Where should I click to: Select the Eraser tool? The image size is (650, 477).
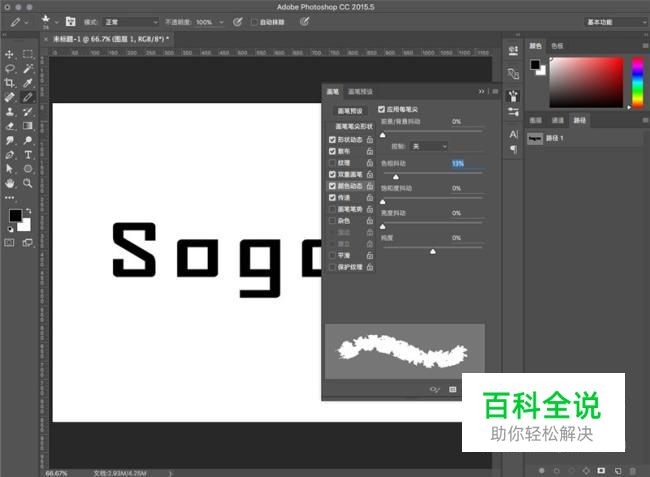(10, 126)
